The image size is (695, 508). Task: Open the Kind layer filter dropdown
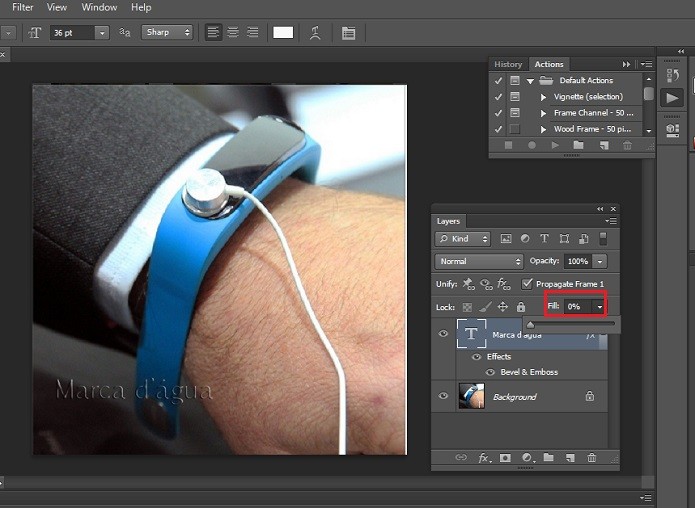pyautogui.click(x=462, y=239)
